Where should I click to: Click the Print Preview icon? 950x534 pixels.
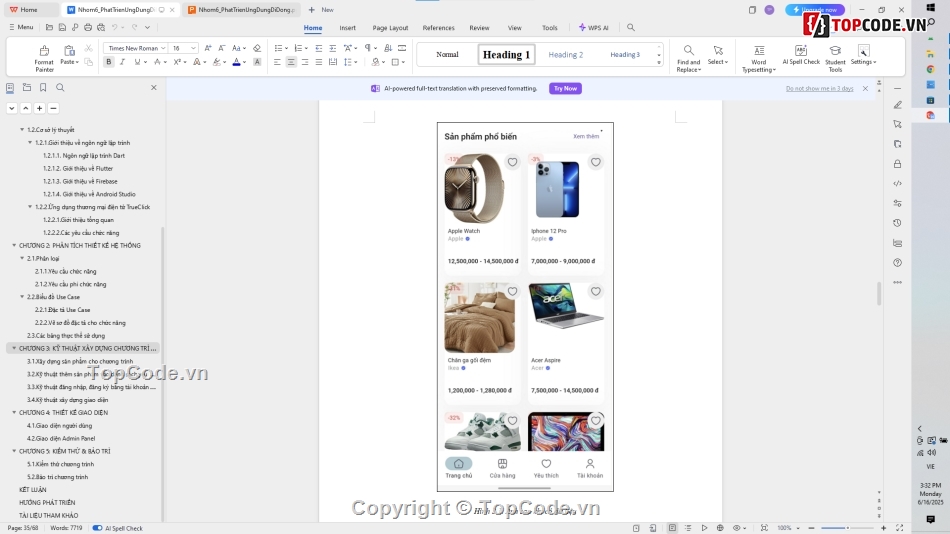pos(101,27)
